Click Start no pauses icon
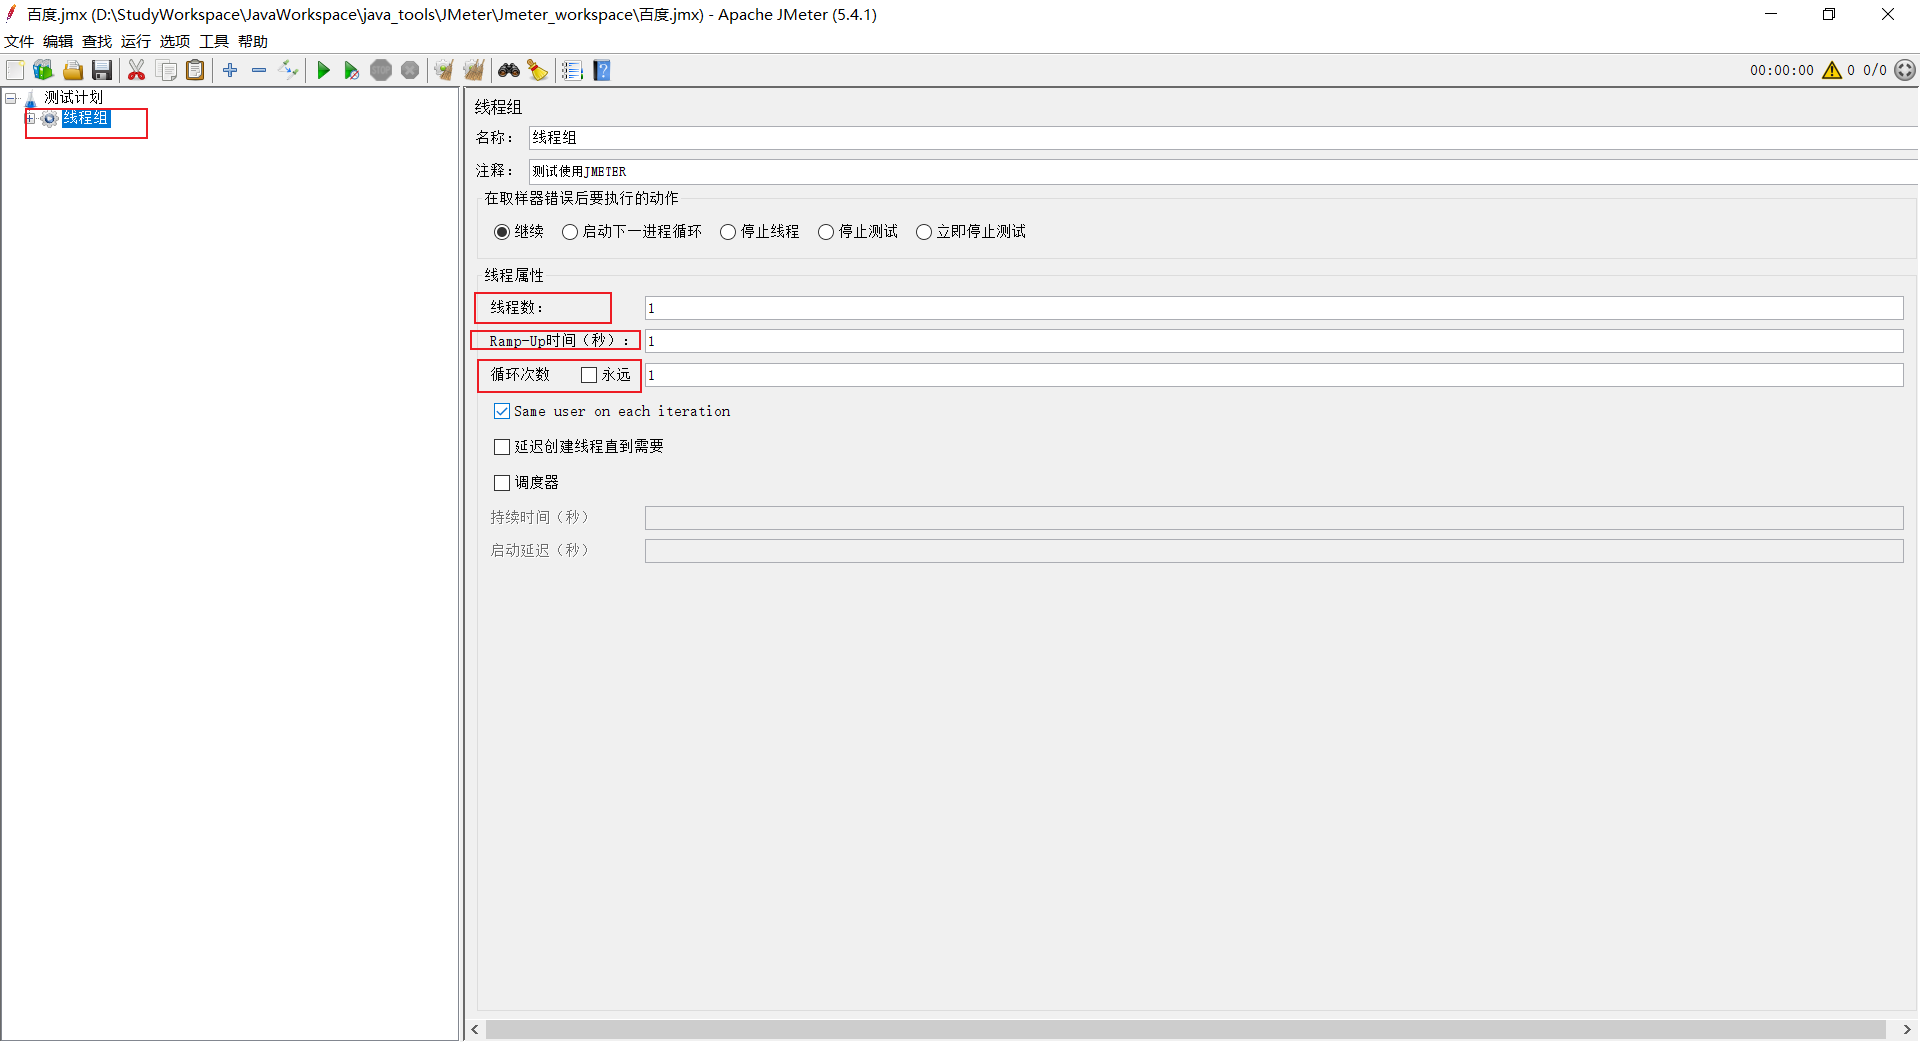Screen dimensions: 1920x1042 352,70
